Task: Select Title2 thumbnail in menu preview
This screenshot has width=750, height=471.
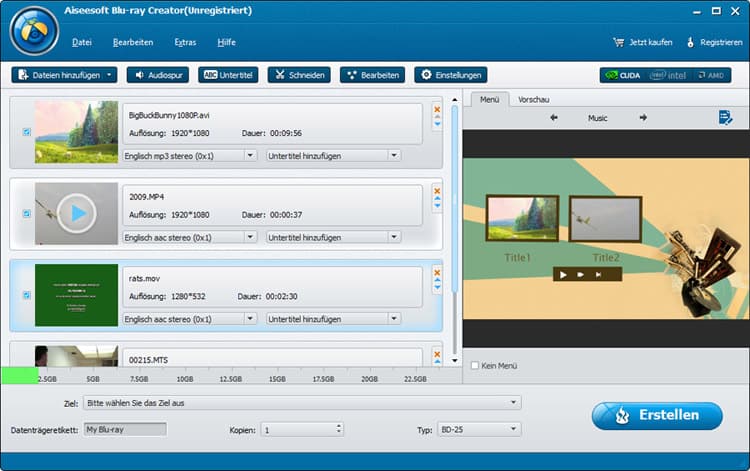Action: [x=606, y=219]
